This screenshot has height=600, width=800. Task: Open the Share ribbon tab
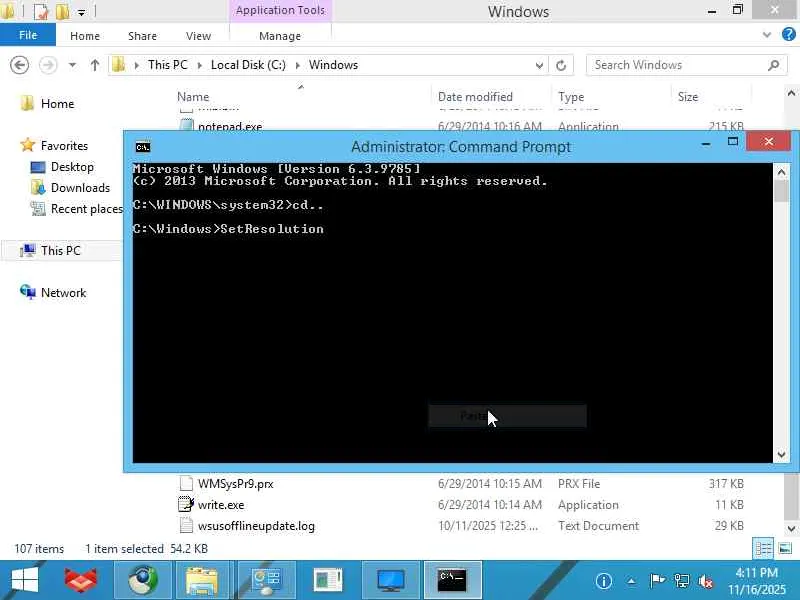click(x=142, y=36)
